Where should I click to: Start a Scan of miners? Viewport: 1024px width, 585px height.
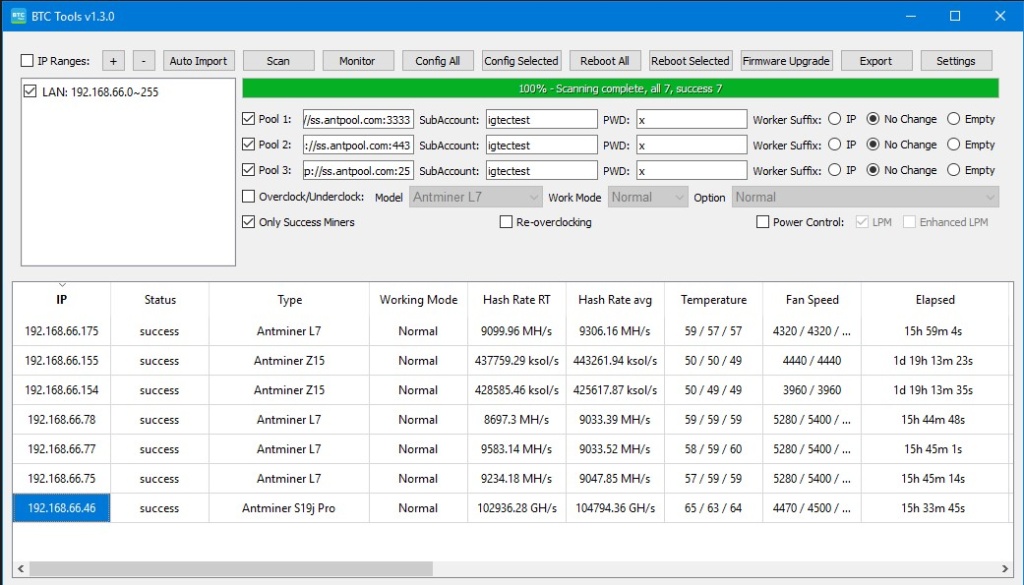[278, 61]
